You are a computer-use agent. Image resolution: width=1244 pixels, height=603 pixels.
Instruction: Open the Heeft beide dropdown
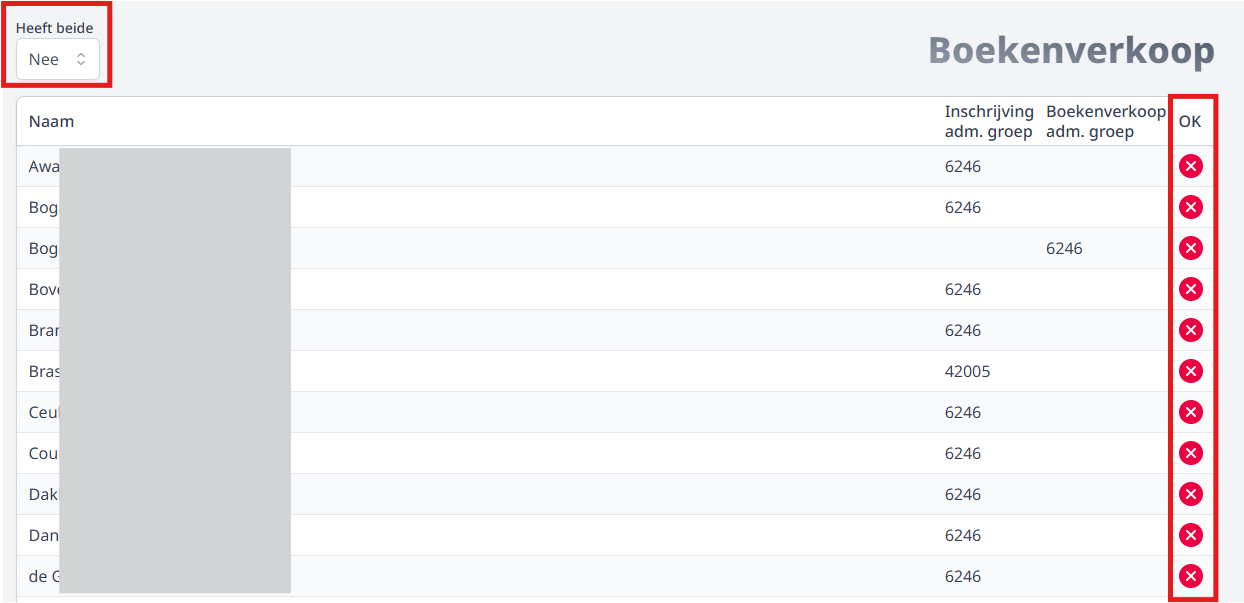(x=58, y=59)
